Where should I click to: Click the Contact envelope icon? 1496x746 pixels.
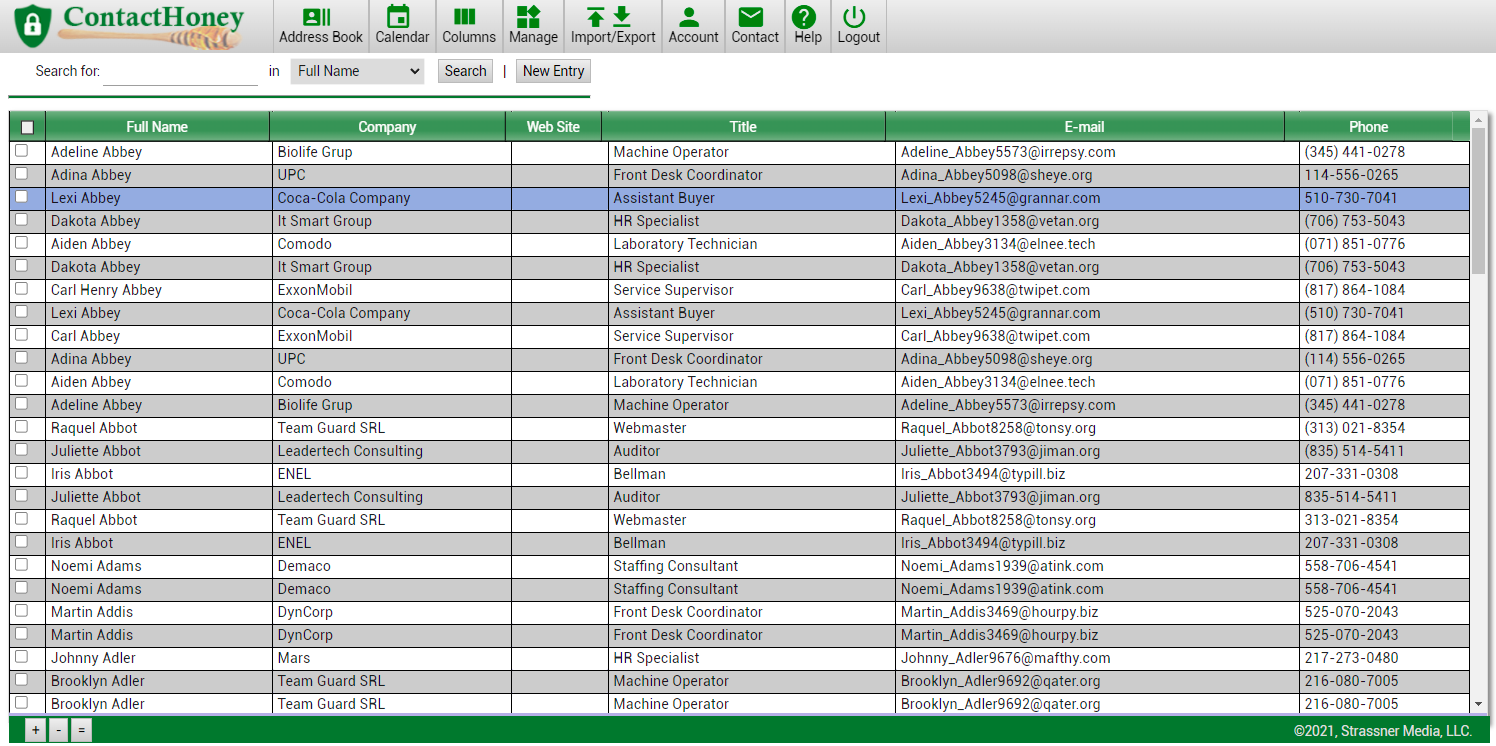(751, 17)
